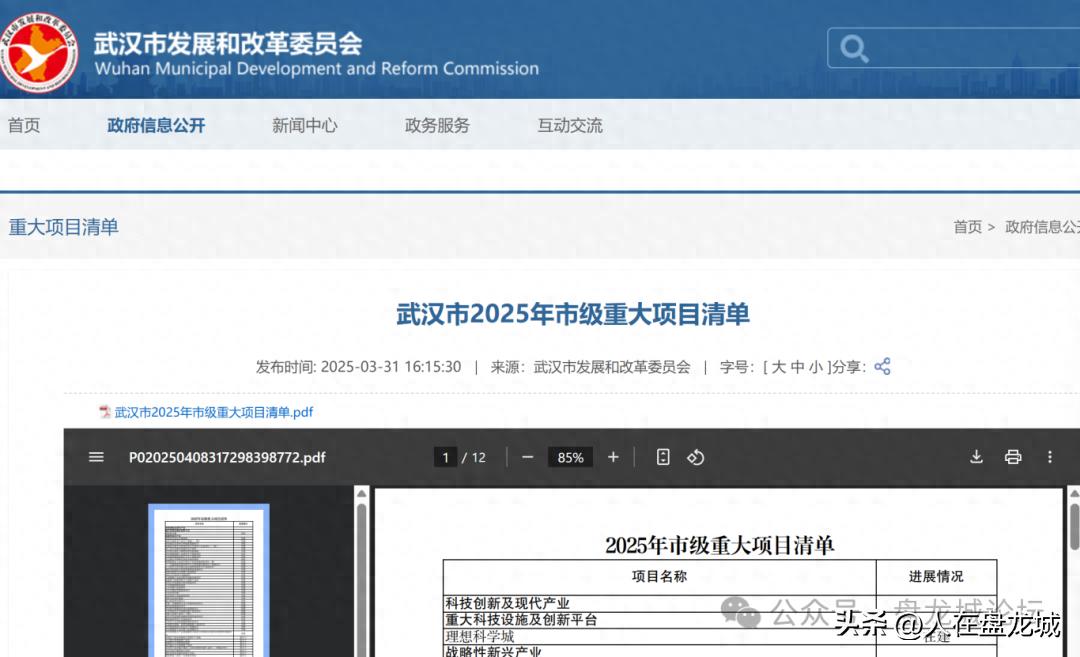Click the 重大项目清单 section heading
This screenshot has width=1080, height=657.
[63, 227]
